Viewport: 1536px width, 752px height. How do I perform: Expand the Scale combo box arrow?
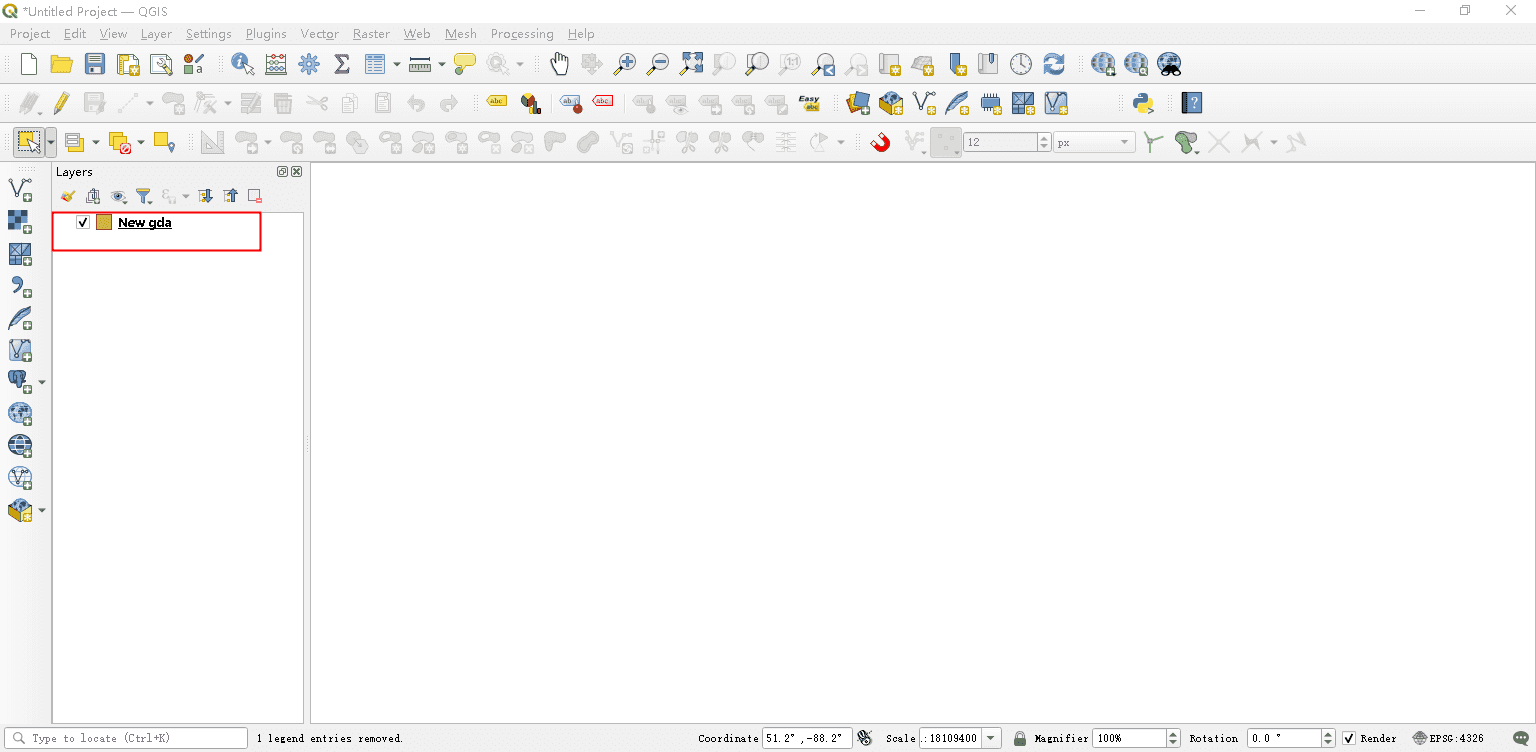pyautogui.click(x=991, y=738)
